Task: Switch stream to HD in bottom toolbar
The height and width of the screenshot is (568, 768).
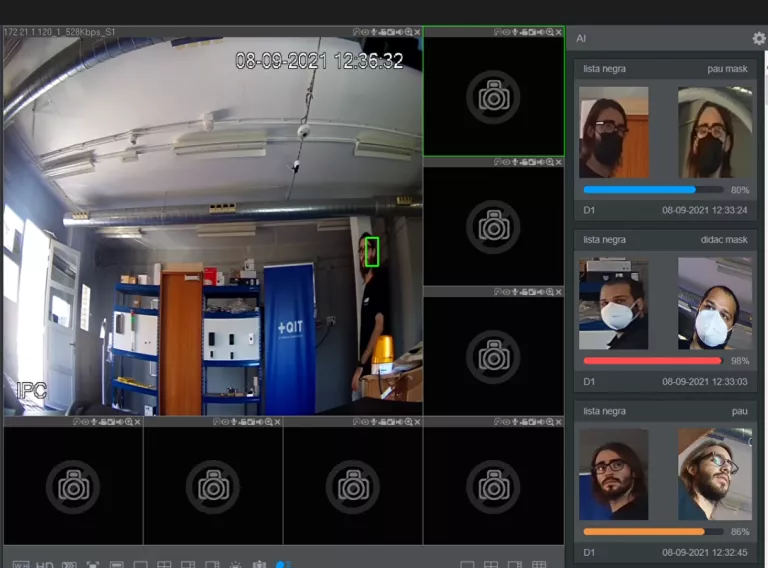Action: 45,565
